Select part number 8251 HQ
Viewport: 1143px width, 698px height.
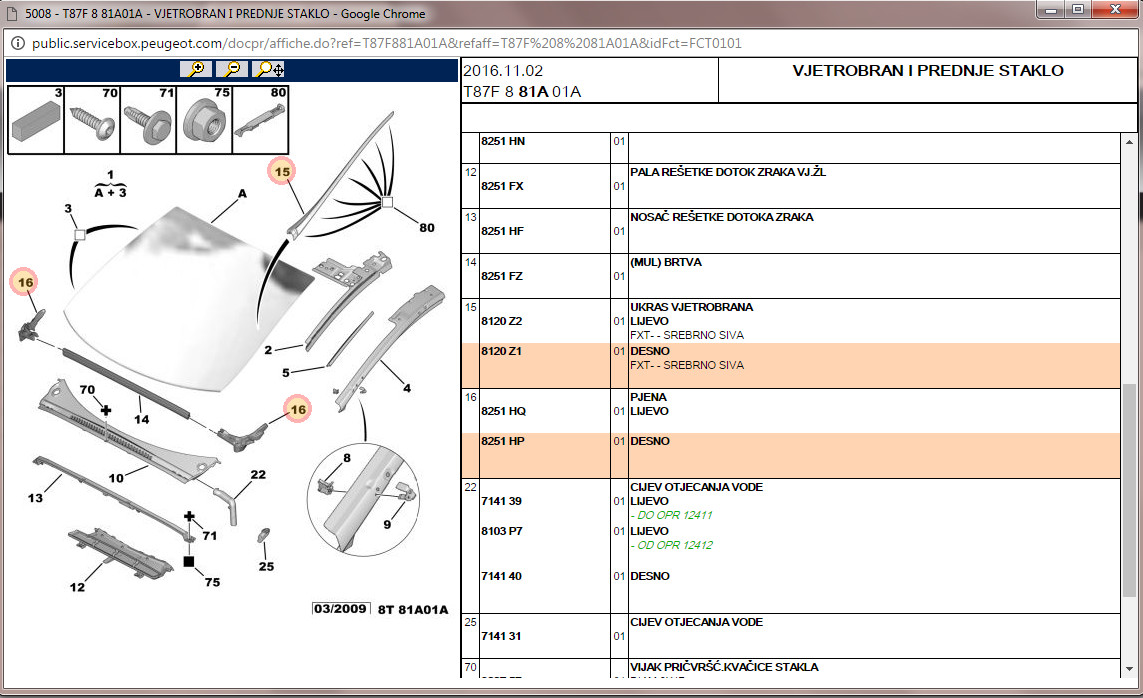[504, 412]
